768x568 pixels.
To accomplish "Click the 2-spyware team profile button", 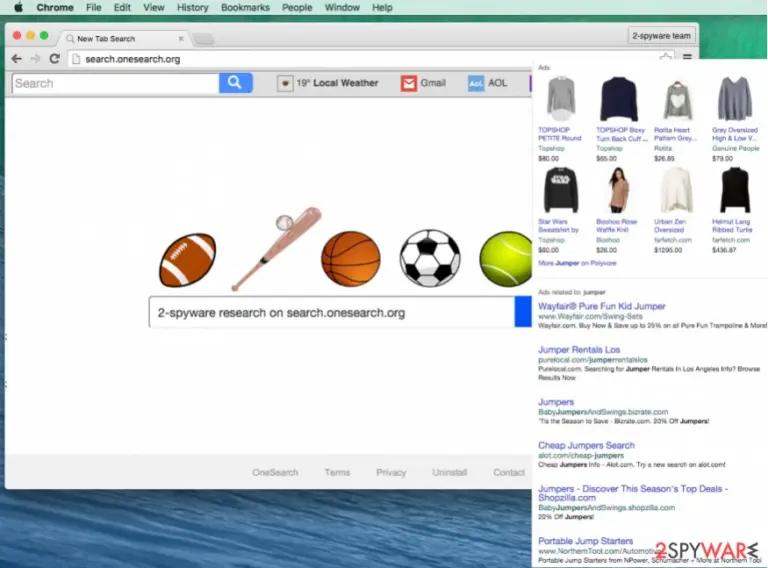I will [661, 36].
